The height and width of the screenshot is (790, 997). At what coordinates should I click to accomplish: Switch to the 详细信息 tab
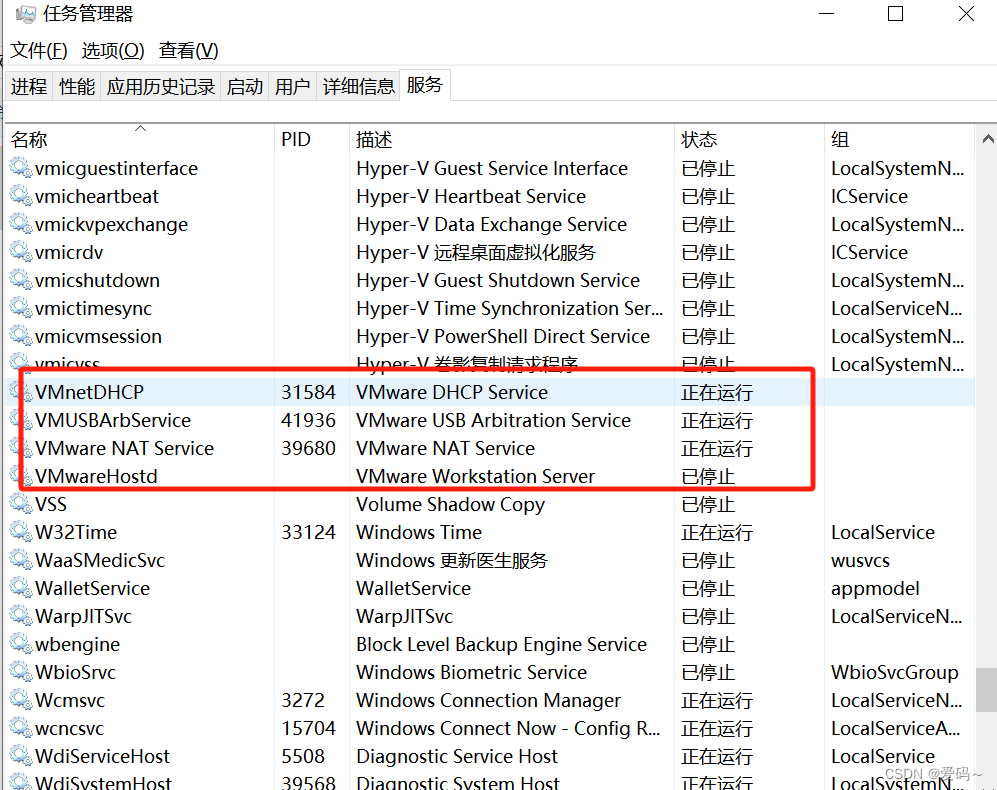(x=359, y=86)
